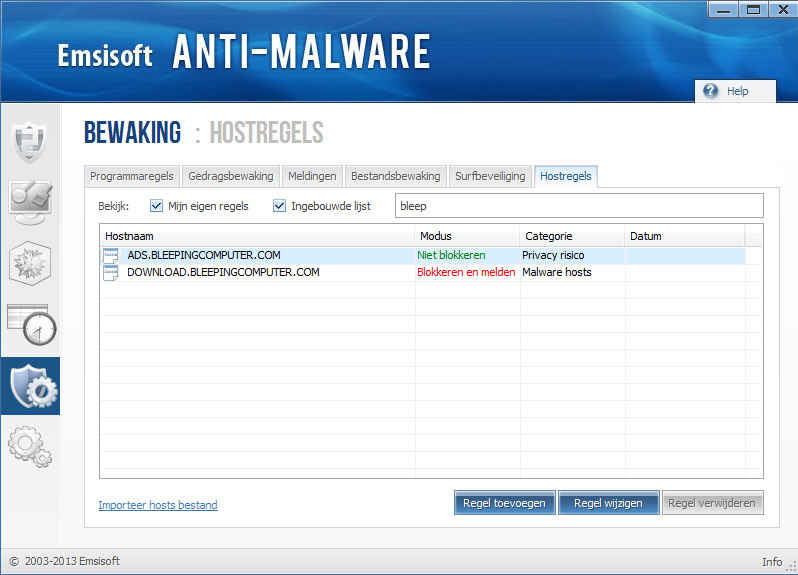Viewport: 798px width, 575px height.
Task: Open the Help button
Action: tap(735, 91)
